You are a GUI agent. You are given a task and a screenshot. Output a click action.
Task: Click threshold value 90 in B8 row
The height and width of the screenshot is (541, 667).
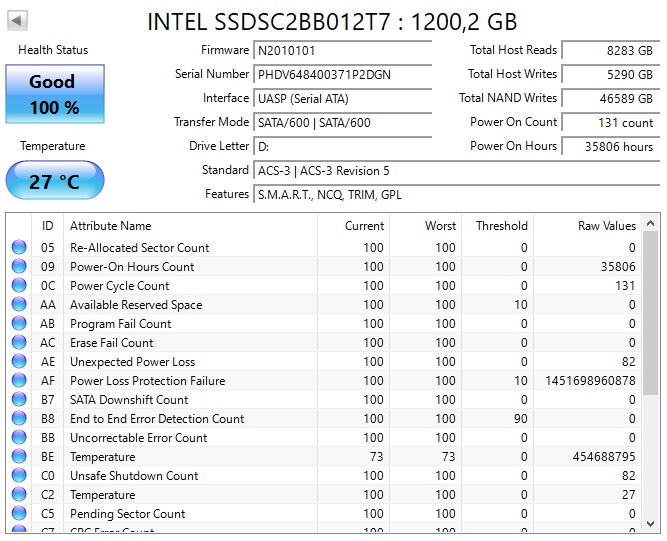click(521, 419)
